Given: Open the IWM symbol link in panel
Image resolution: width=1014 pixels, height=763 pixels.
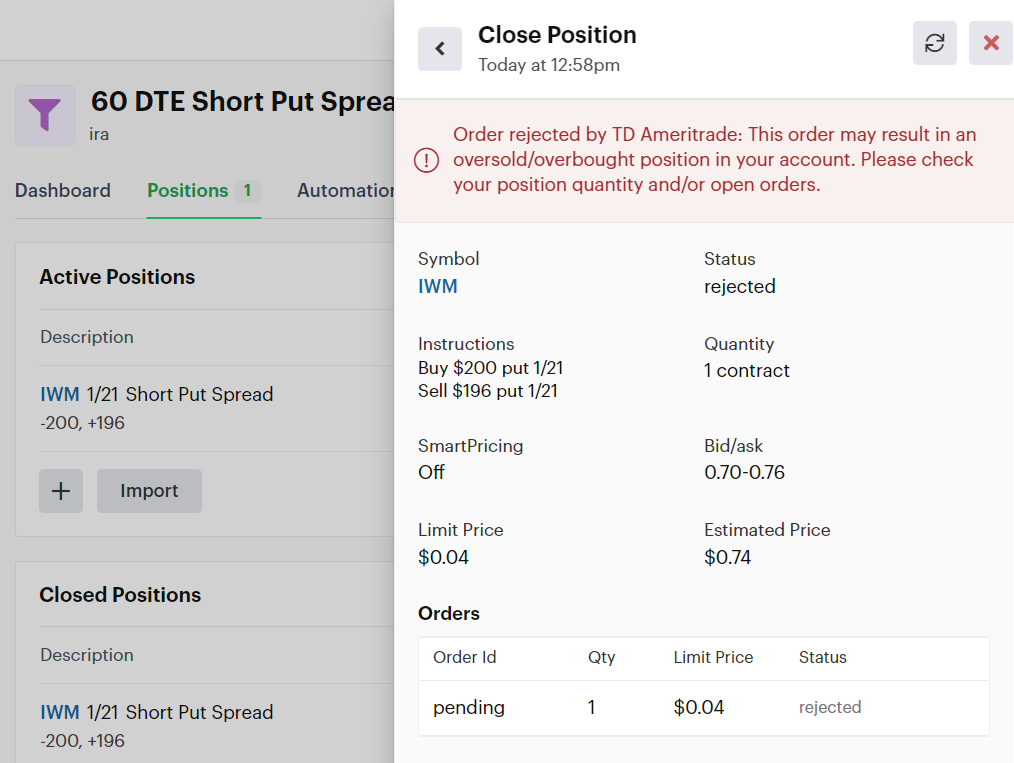Looking at the screenshot, I should 438,286.
